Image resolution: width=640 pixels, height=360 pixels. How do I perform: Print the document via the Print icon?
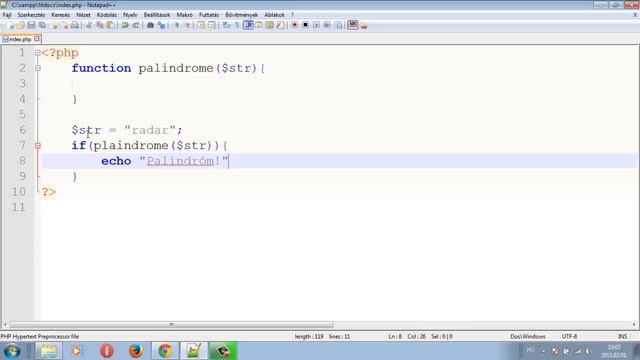(75, 25)
